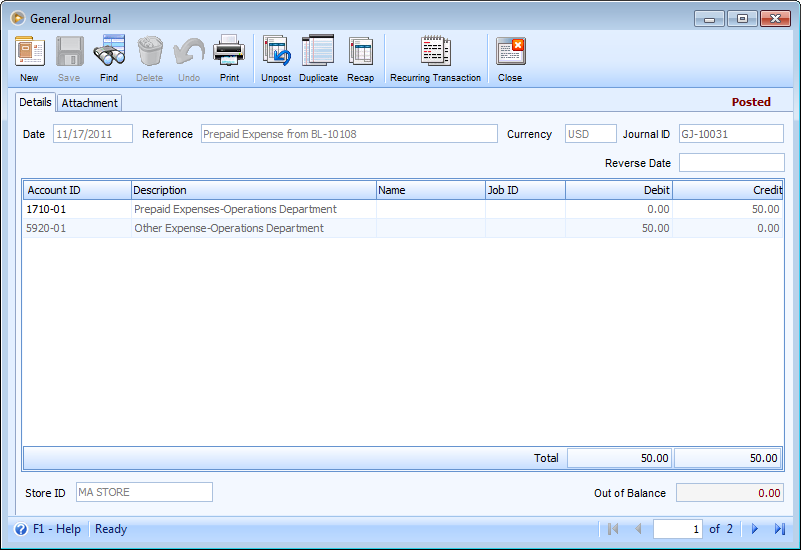Click the Out of Balance field 0.00
Image resolution: width=801 pixels, height=550 pixels.
pyautogui.click(x=729, y=493)
